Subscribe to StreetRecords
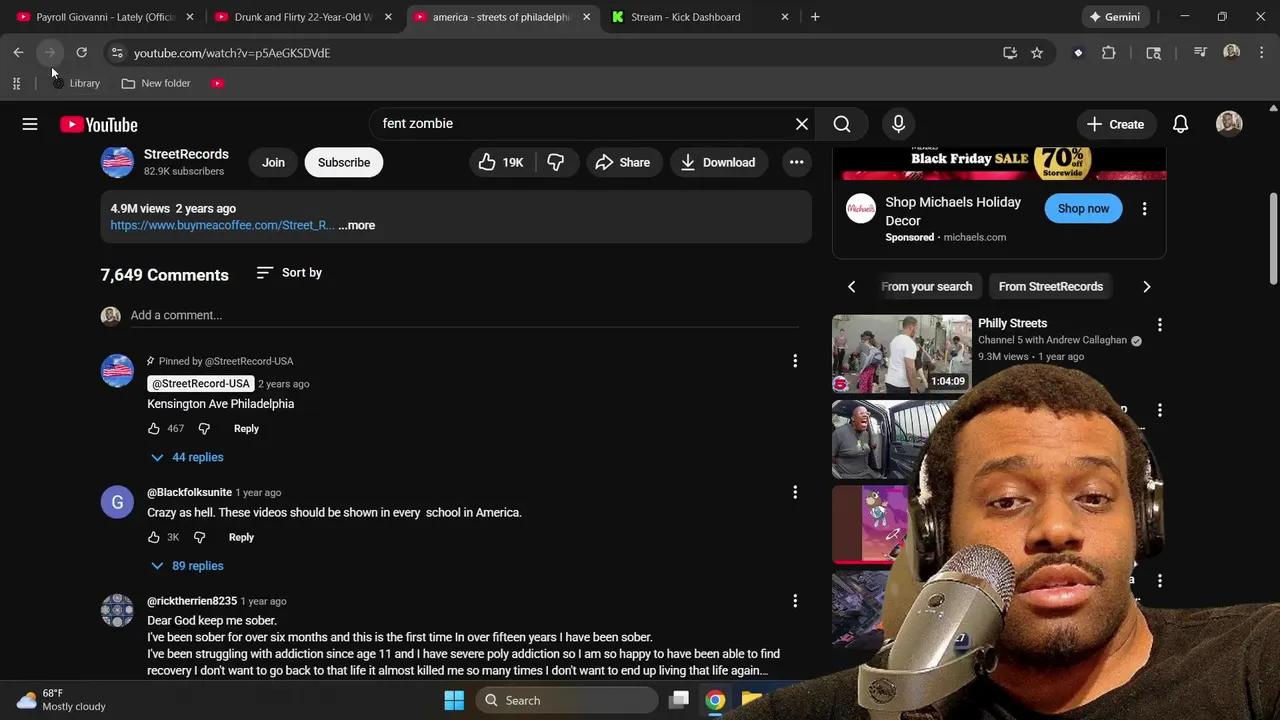Image resolution: width=1280 pixels, height=720 pixels. coord(344,162)
